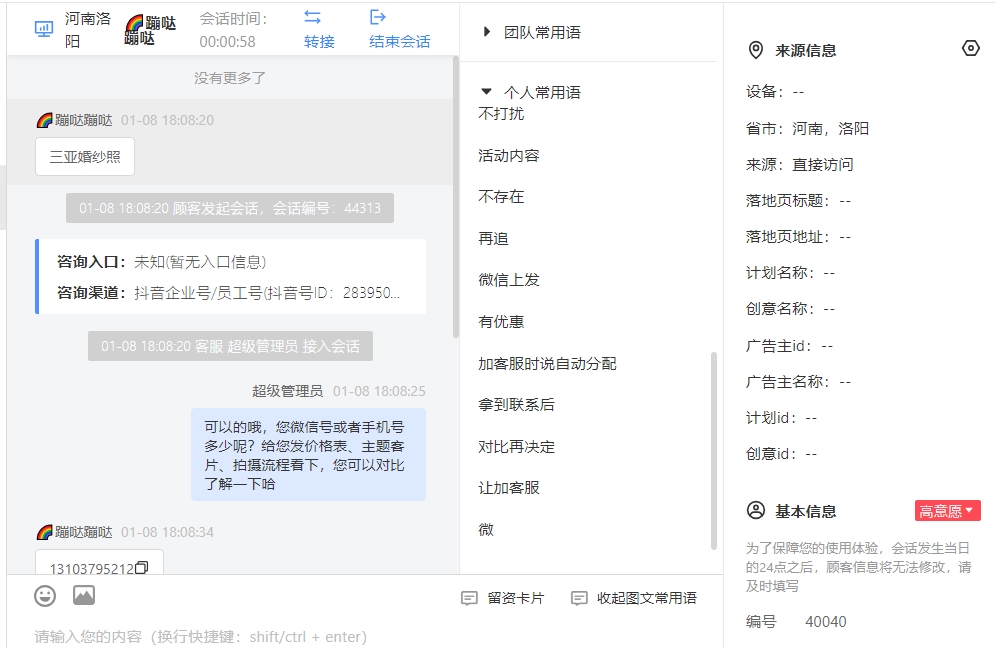Click the 没有更多了 notice
The height and width of the screenshot is (648, 995).
[x=230, y=78]
